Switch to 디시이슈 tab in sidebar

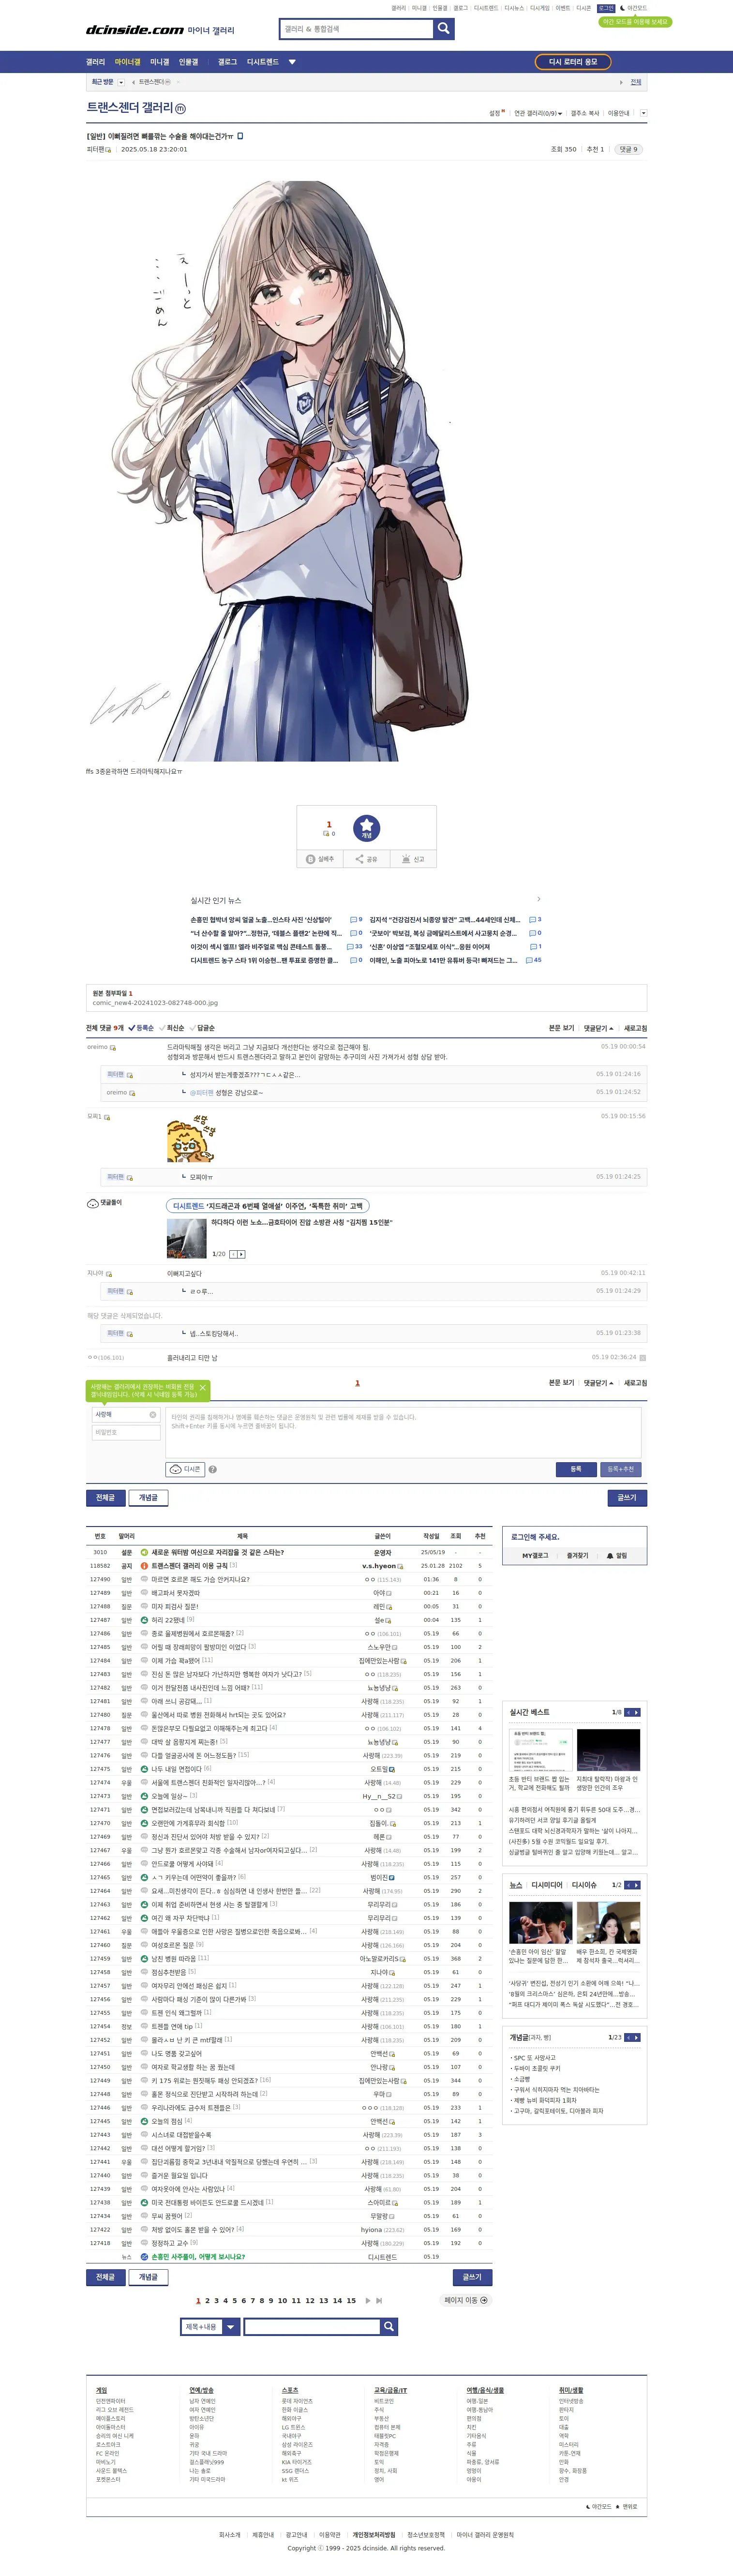tap(584, 1885)
